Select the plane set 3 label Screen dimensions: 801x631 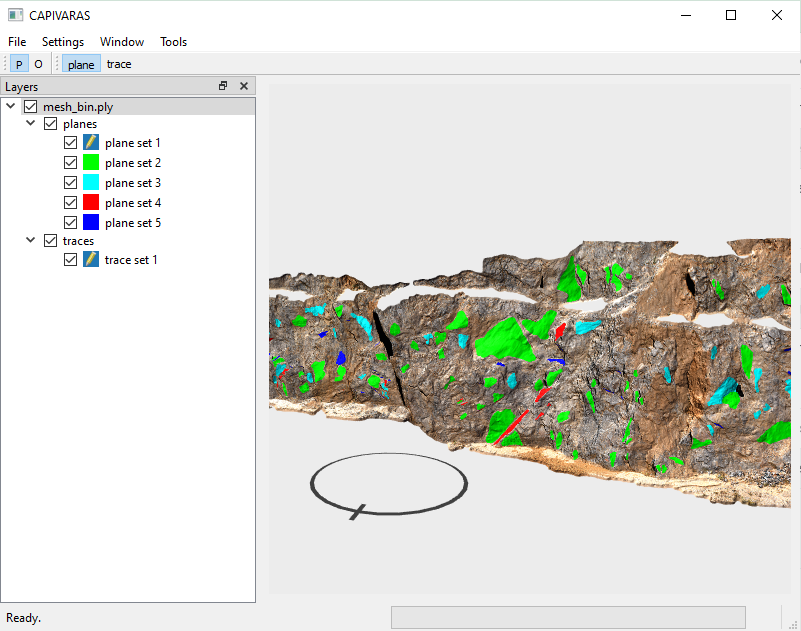[x=133, y=183]
